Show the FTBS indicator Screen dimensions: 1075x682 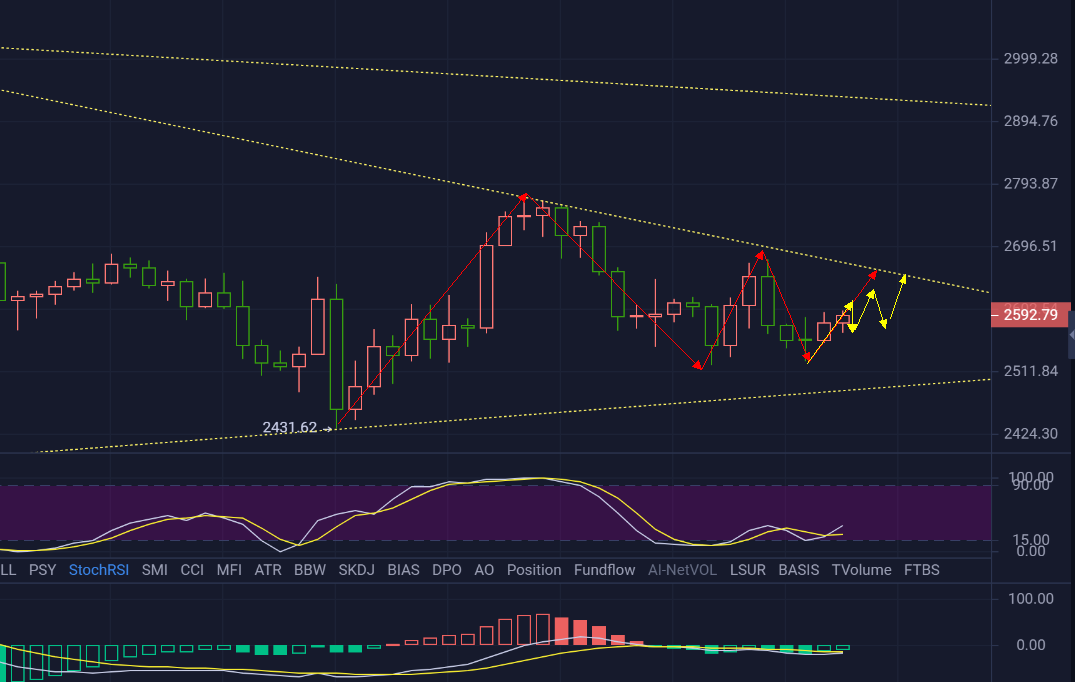[922, 570]
